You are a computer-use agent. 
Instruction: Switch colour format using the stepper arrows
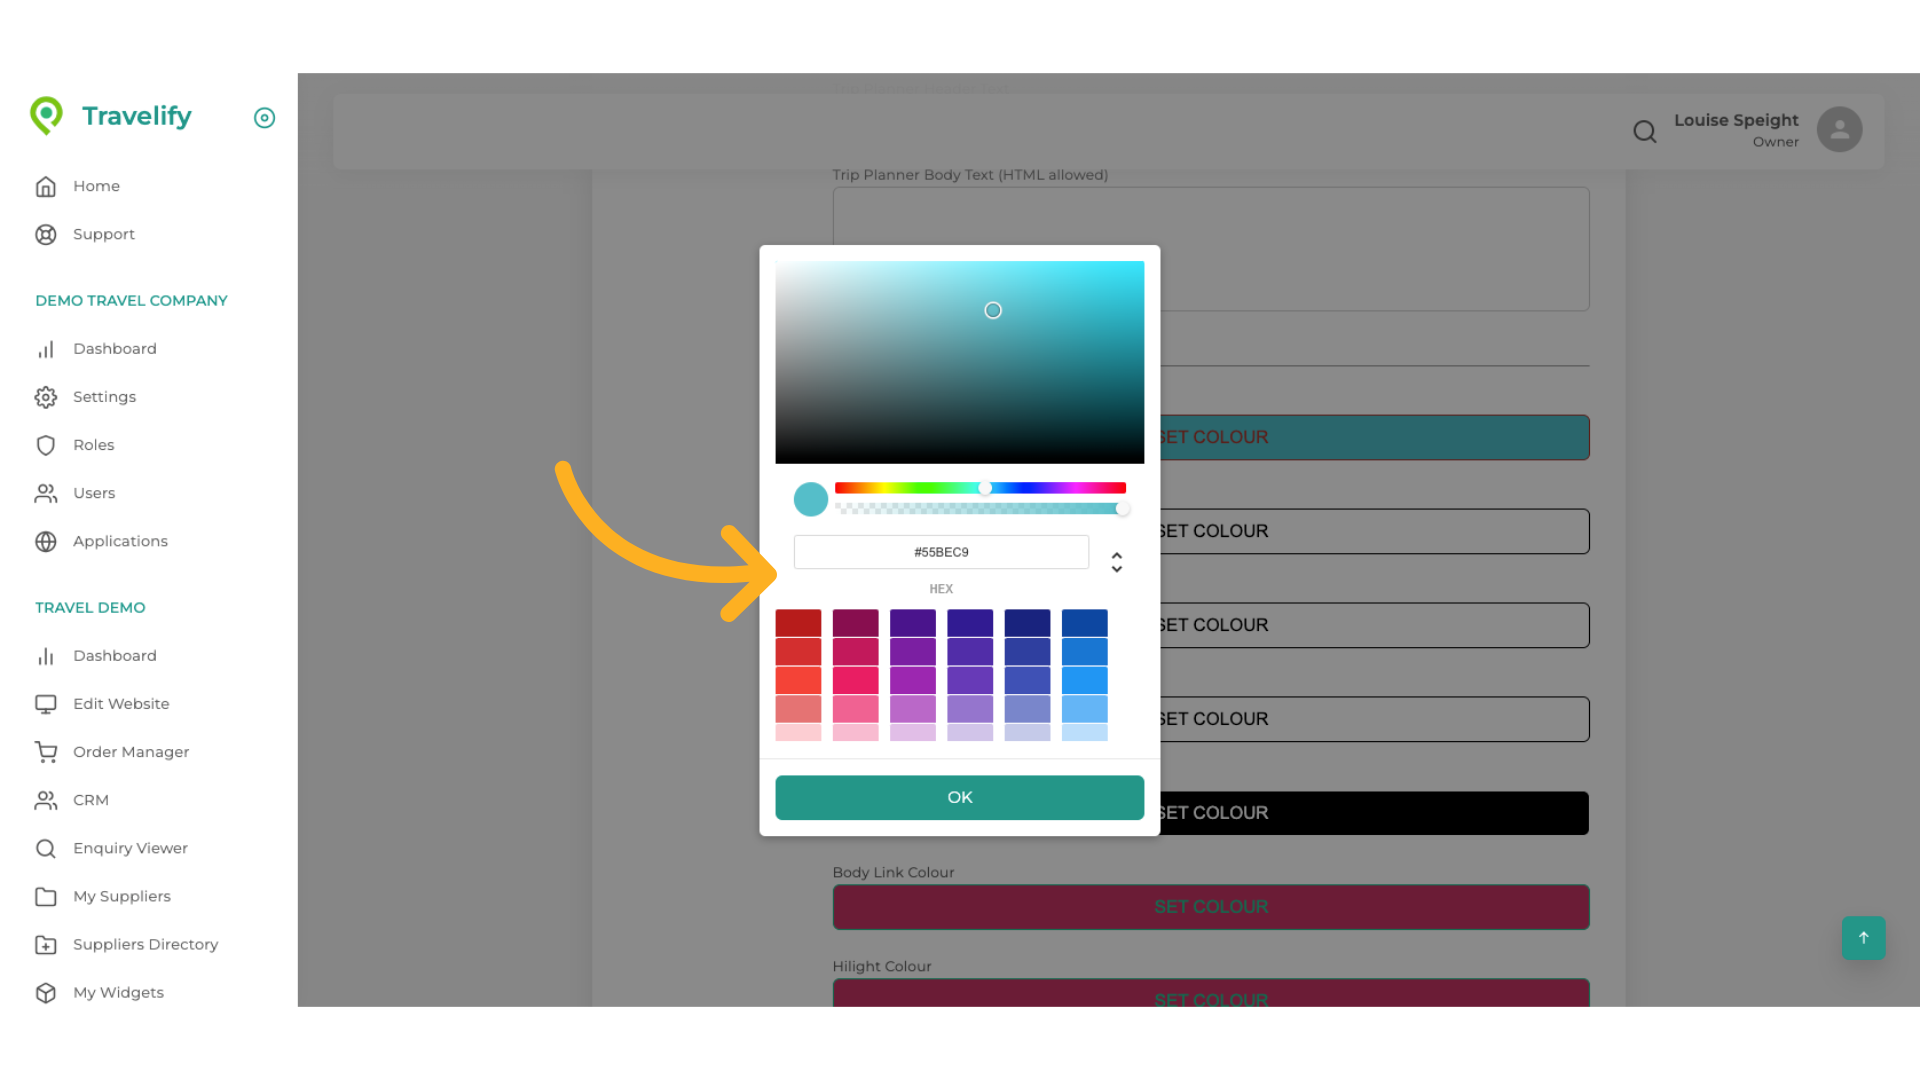tap(1116, 561)
